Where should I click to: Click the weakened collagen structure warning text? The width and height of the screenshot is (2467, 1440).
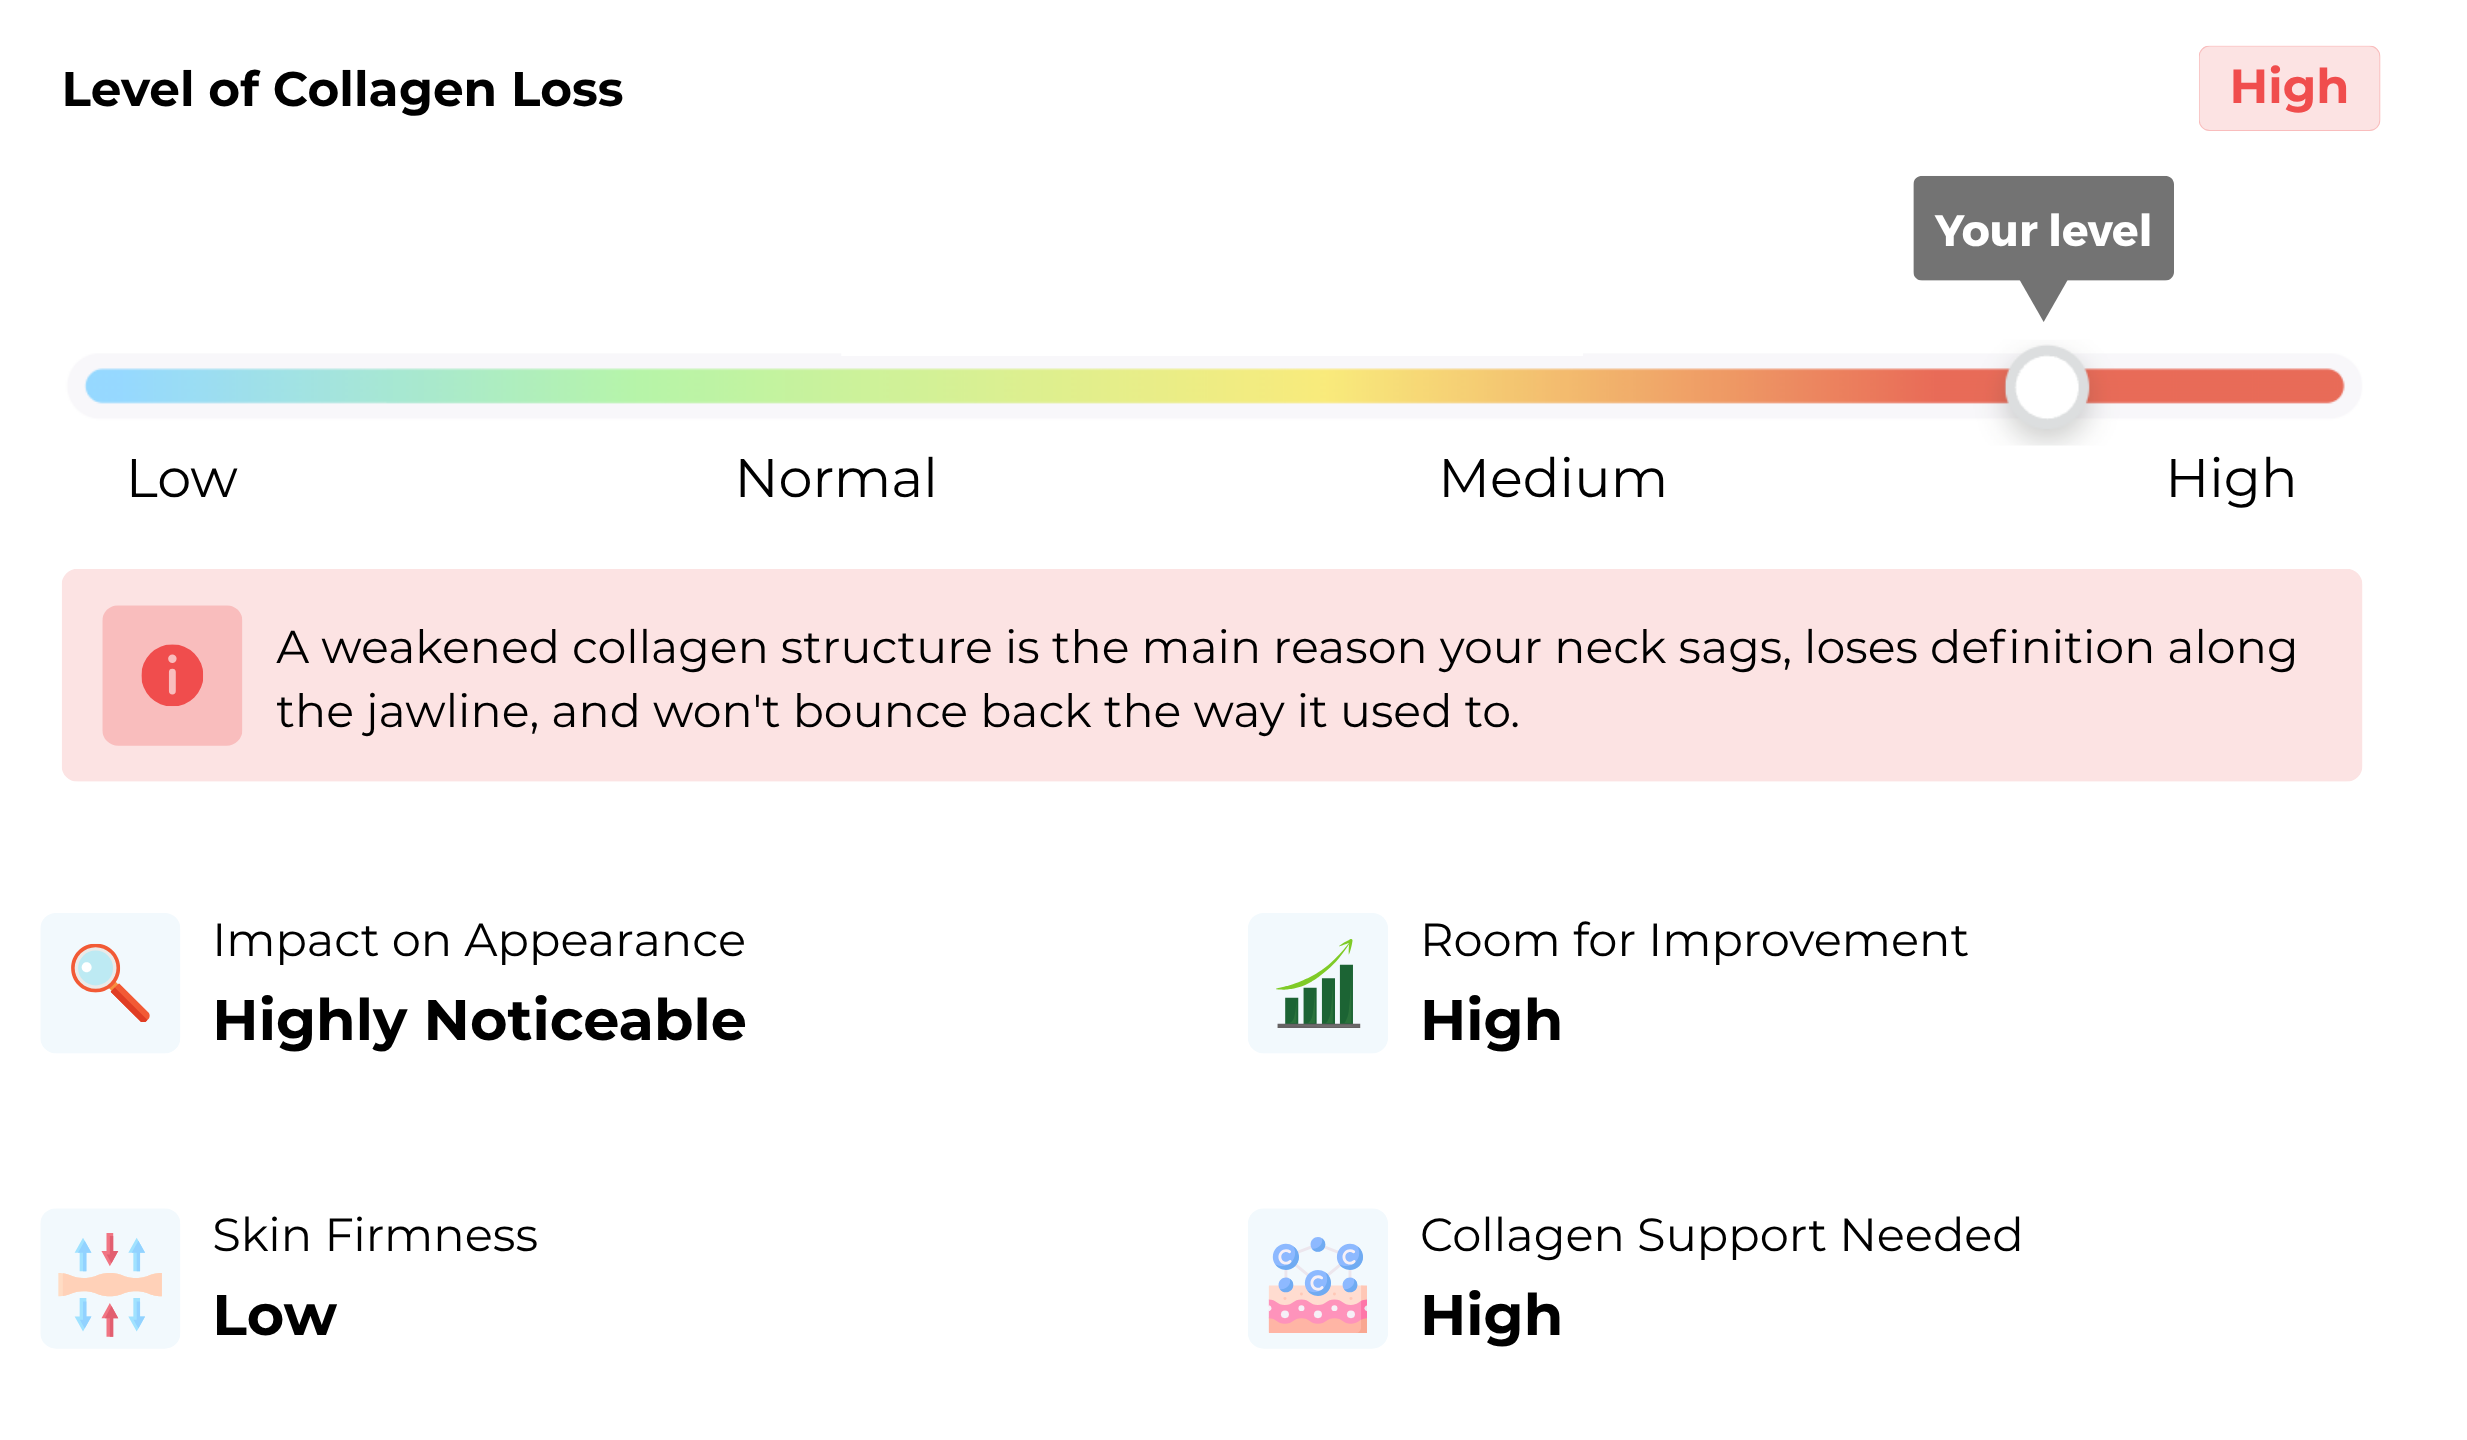1286,679
